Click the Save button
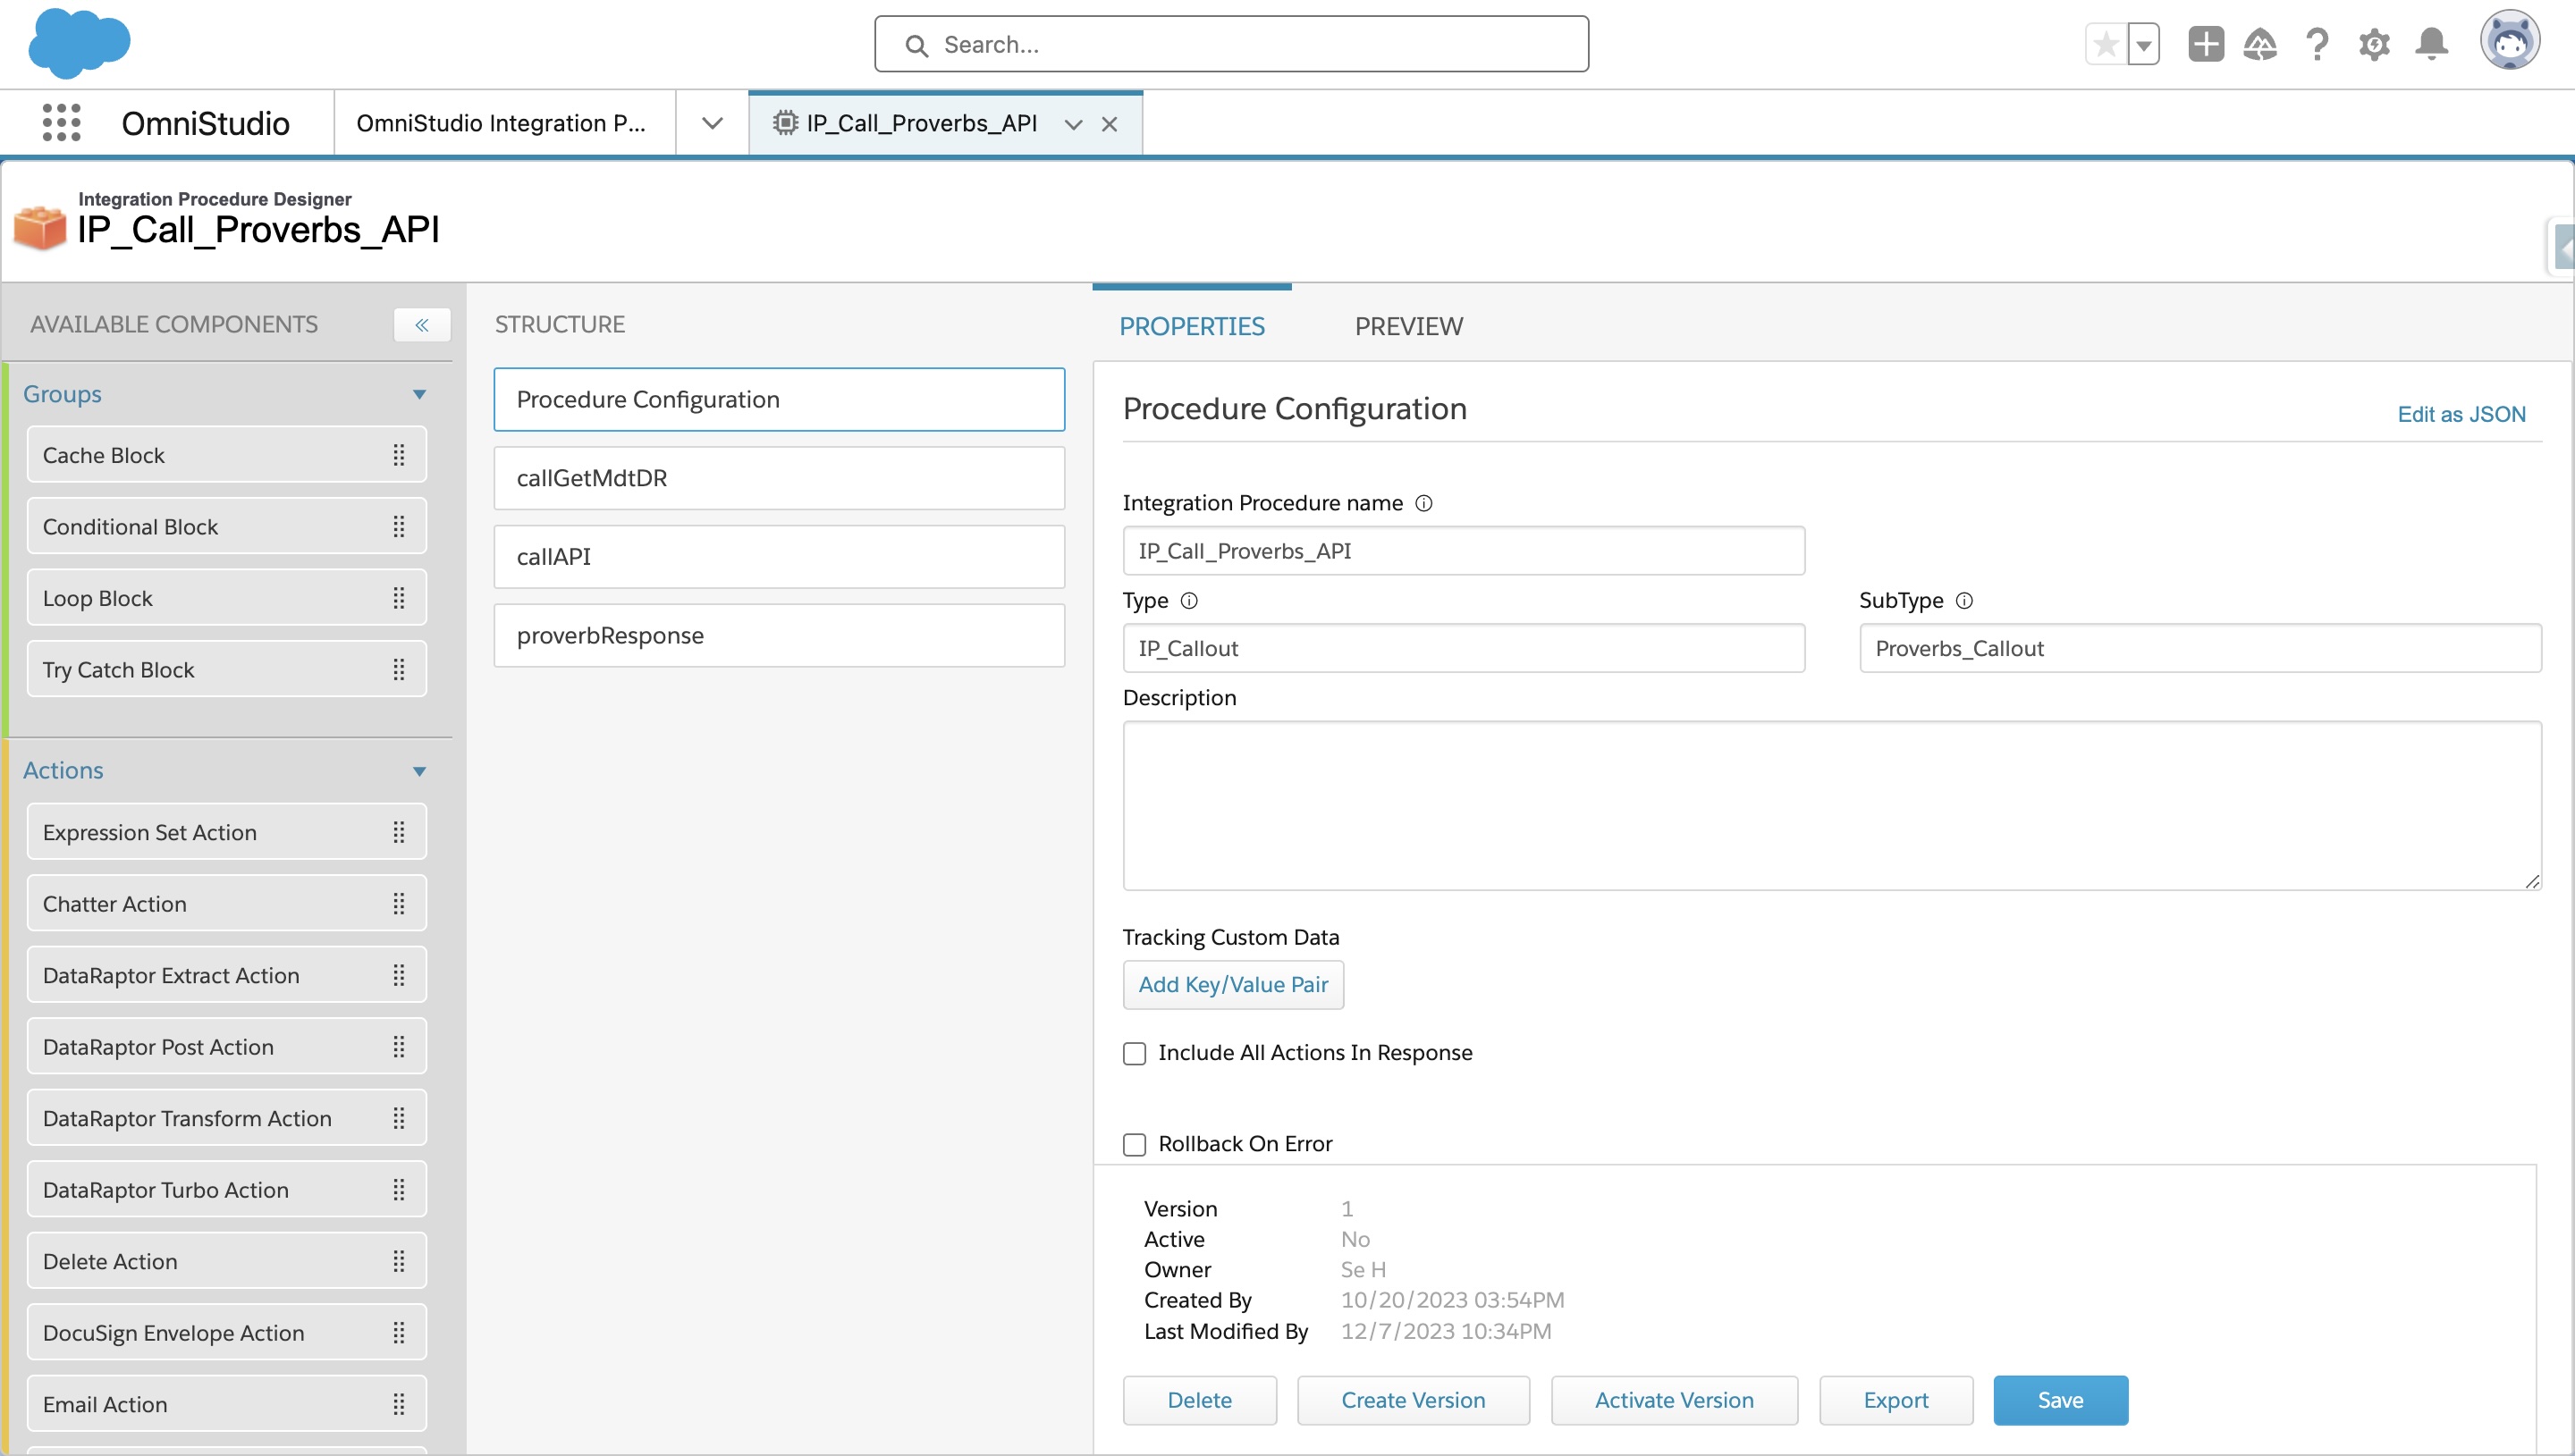2575x1456 pixels. pos(2060,1400)
